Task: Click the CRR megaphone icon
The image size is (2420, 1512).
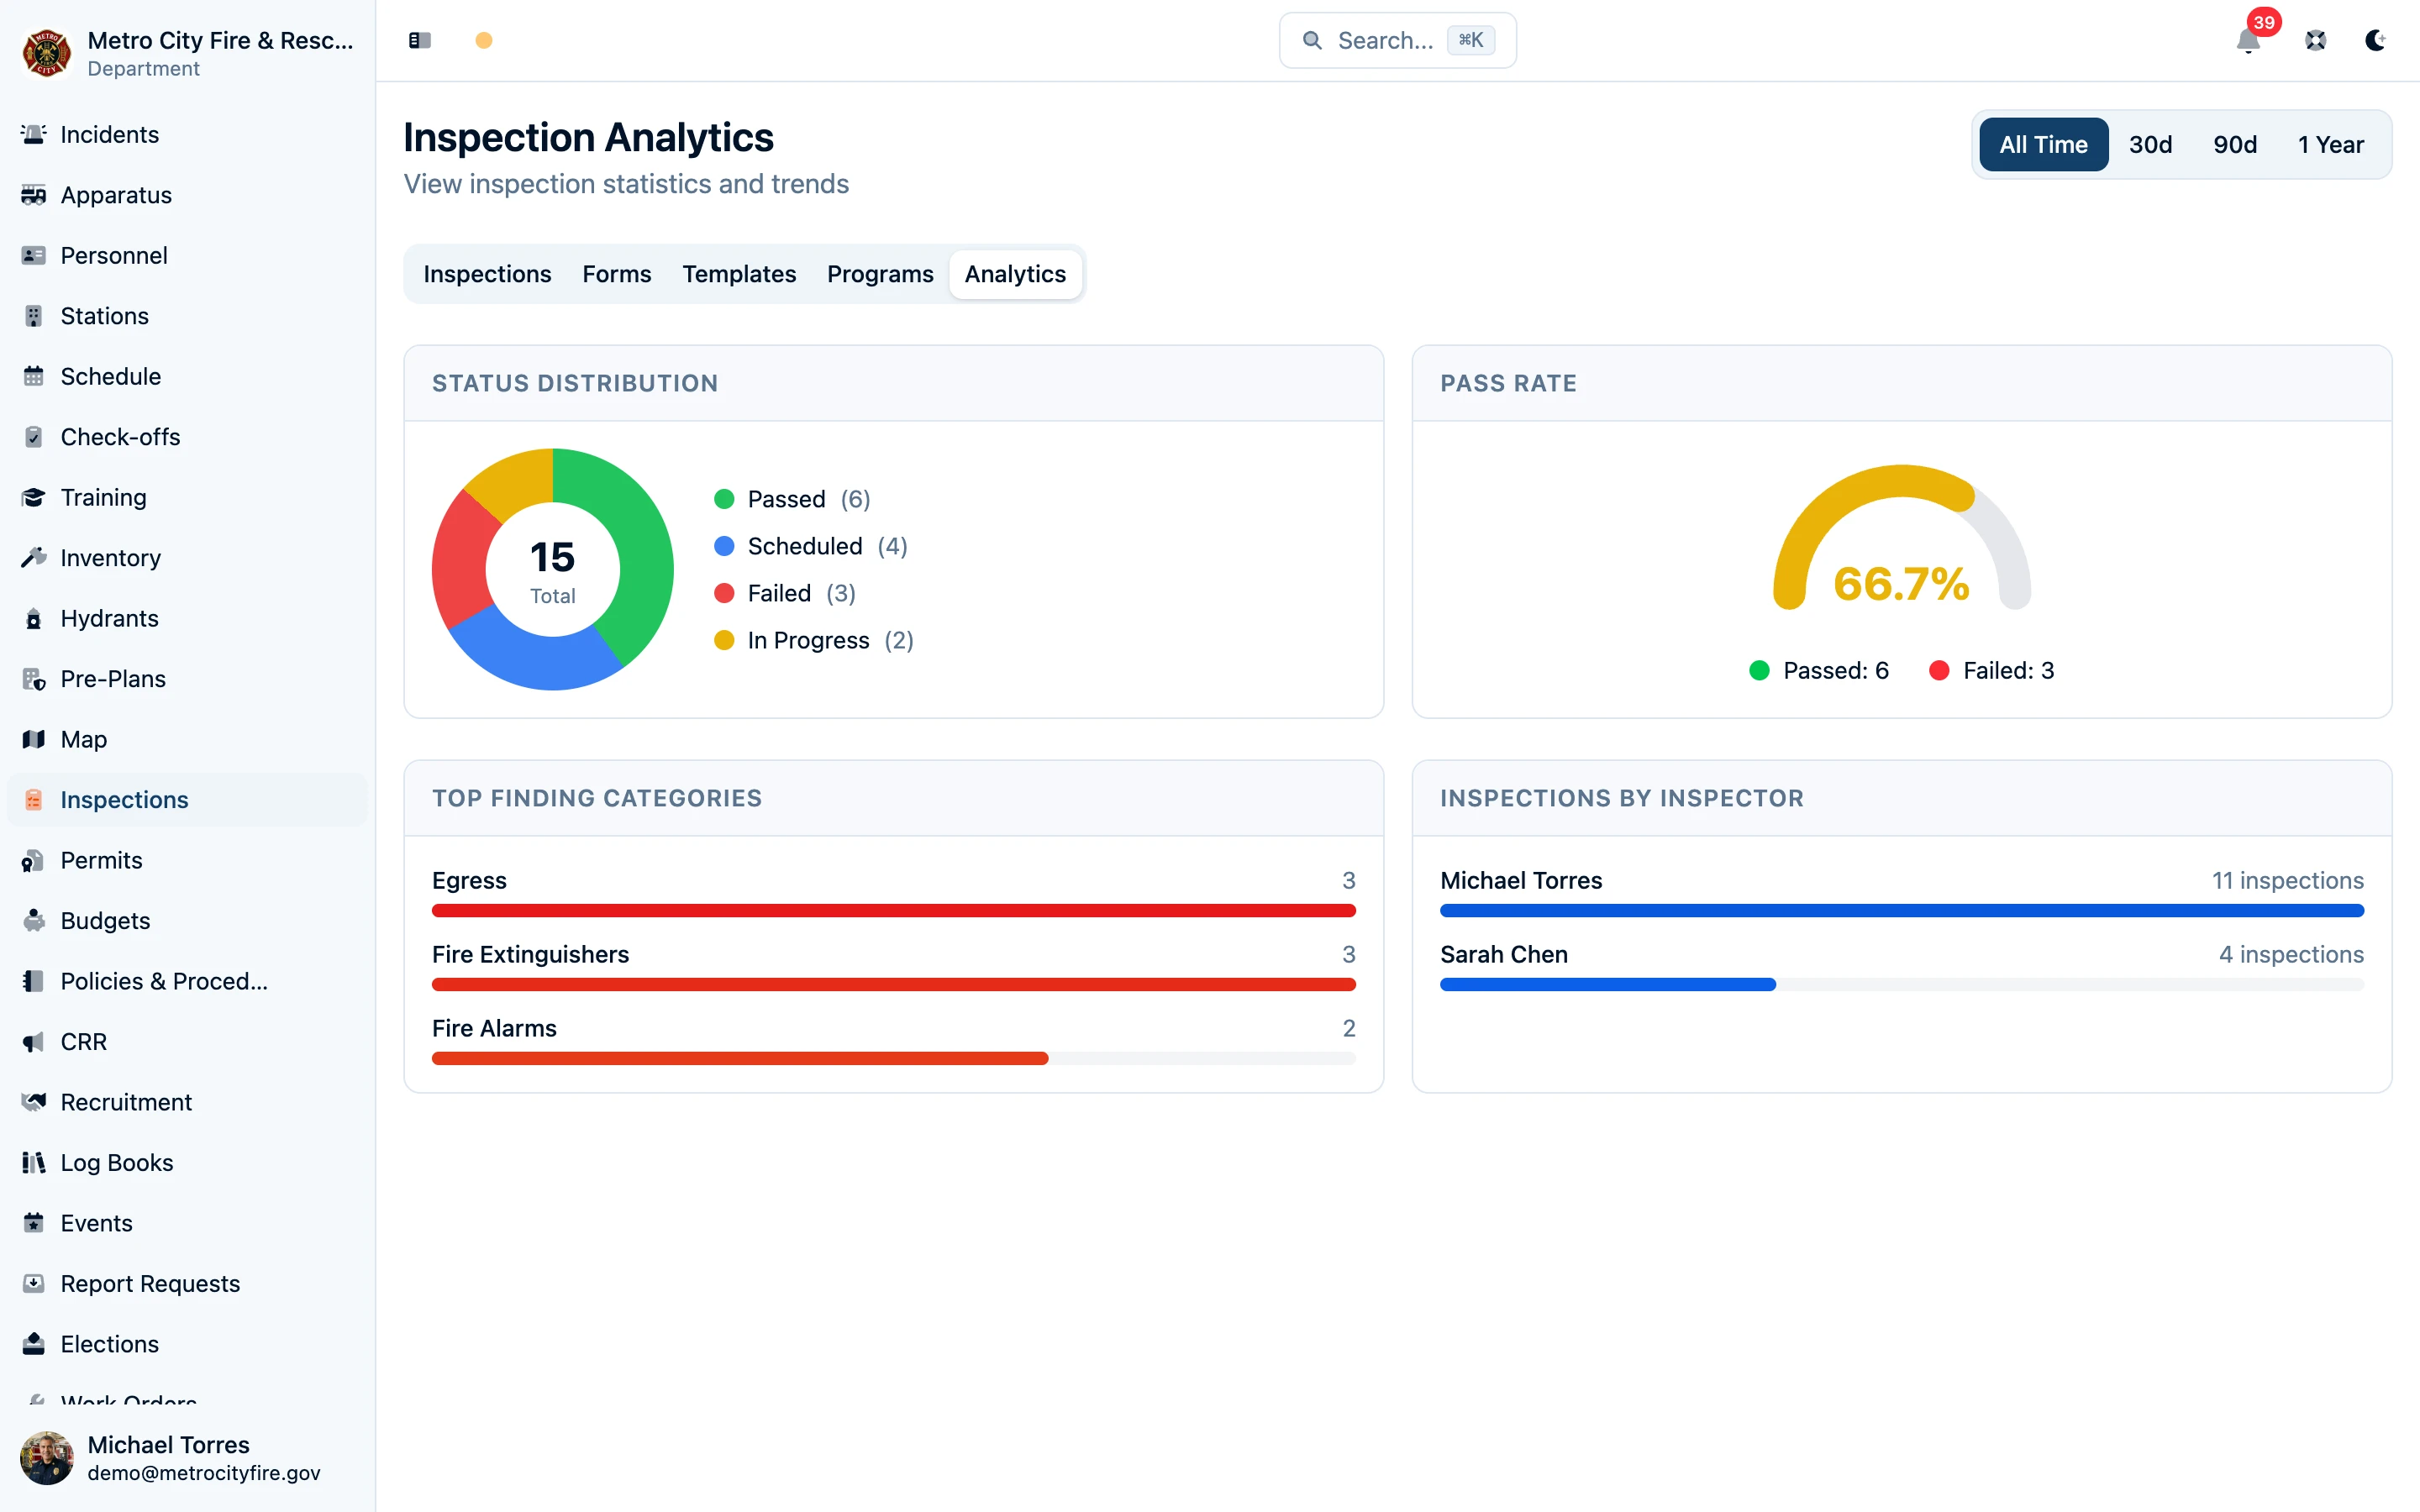Action: [33, 1042]
